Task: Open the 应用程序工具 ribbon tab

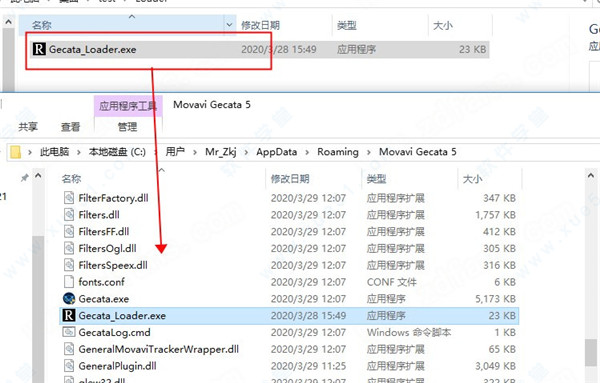Action: click(x=128, y=106)
